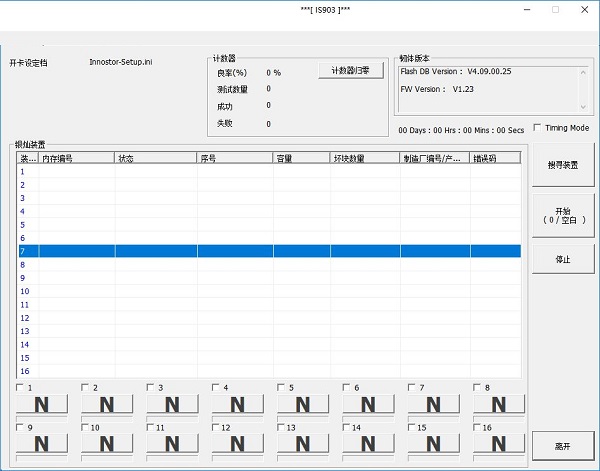Click the 离开 exit button

click(563, 446)
